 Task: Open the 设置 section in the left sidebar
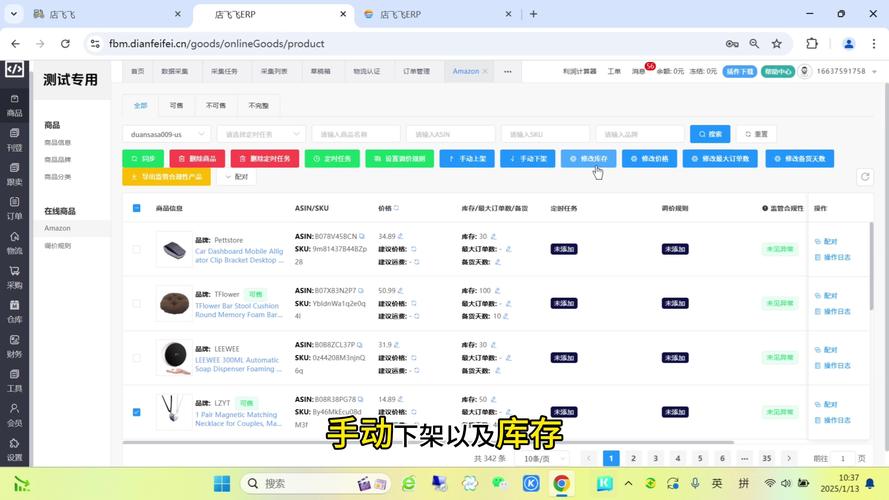pyautogui.click(x=15, y=450)
